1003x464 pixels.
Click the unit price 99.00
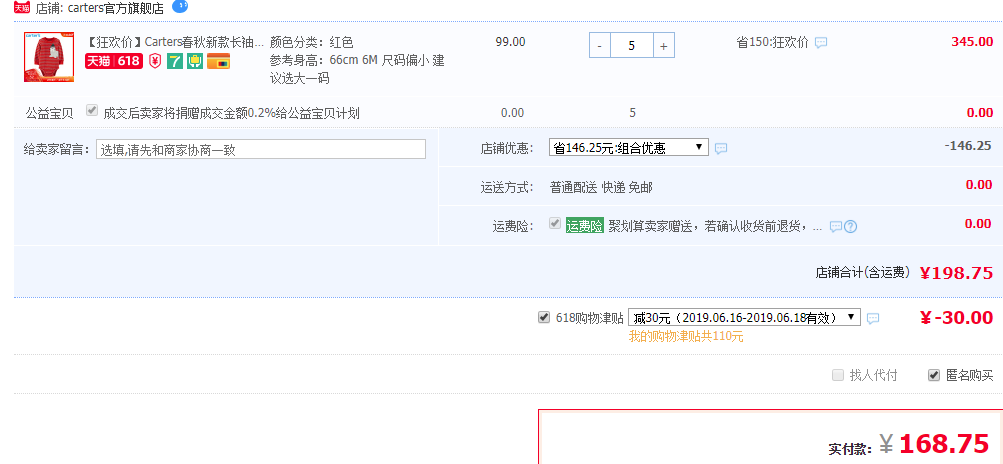(510, 42)
